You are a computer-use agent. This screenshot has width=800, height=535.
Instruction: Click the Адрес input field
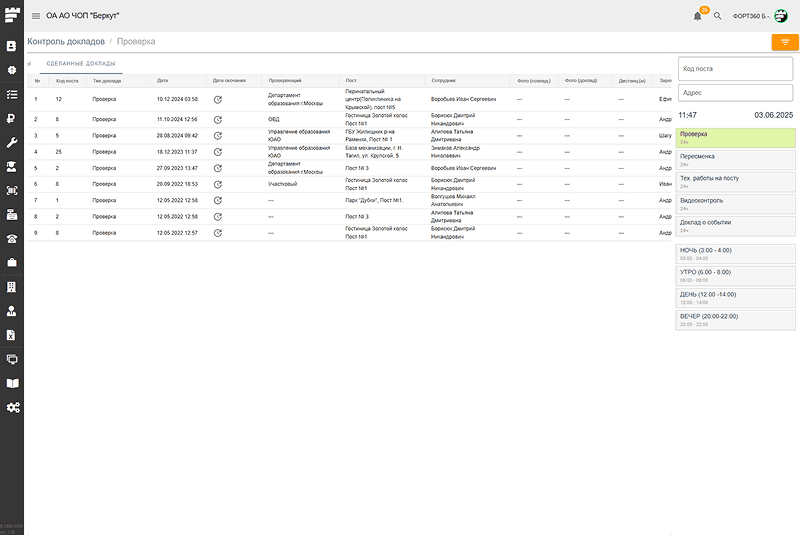(736, 92)
